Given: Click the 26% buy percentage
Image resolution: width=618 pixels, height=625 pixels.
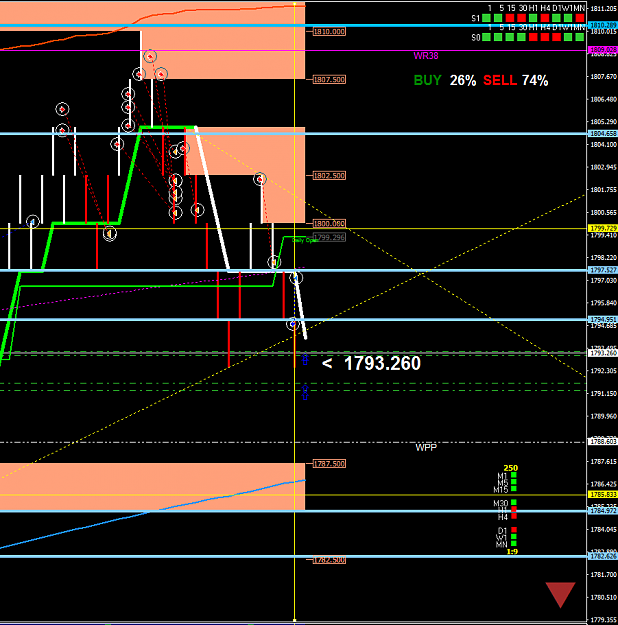Looking at the screenshot, I should [x=463, y=81].
